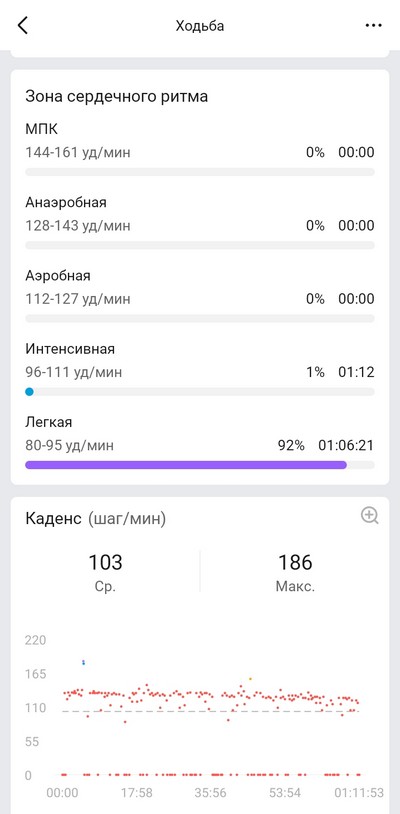Screen dimensions: 400x814
Task: Tap the МПК zone progress bar
Action: click(x=200, y=172)
